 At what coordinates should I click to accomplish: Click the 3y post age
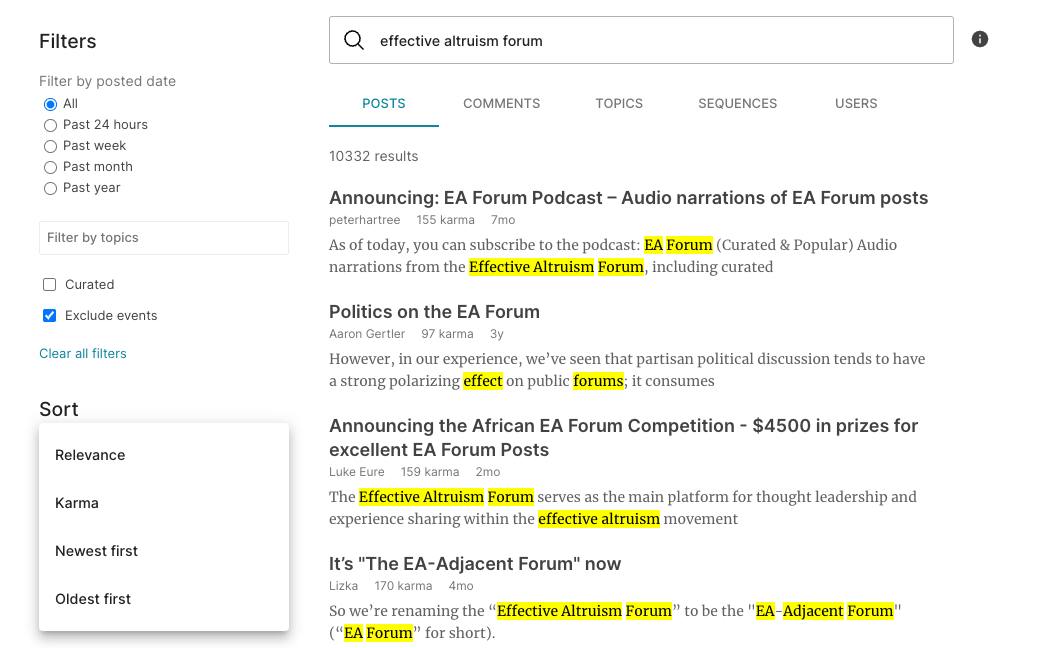tap(497, 334)
